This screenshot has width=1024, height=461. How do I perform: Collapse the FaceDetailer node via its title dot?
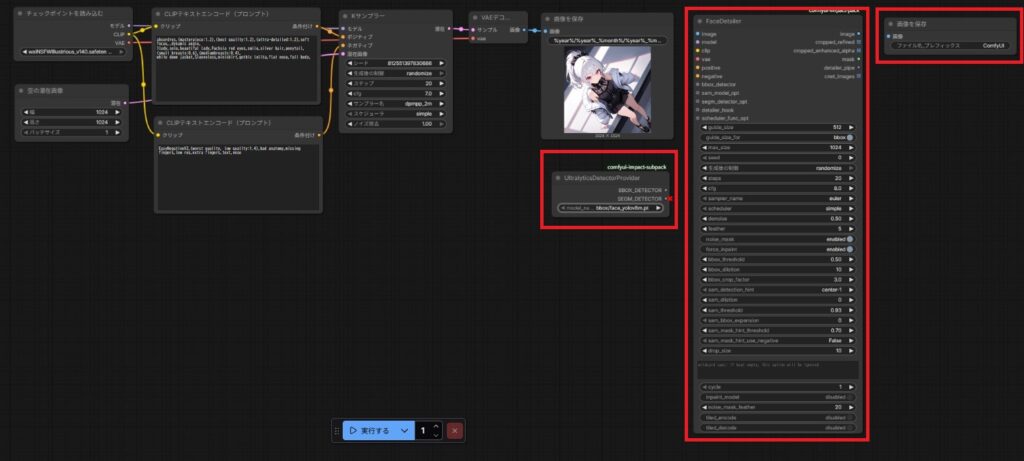point(701,20)
